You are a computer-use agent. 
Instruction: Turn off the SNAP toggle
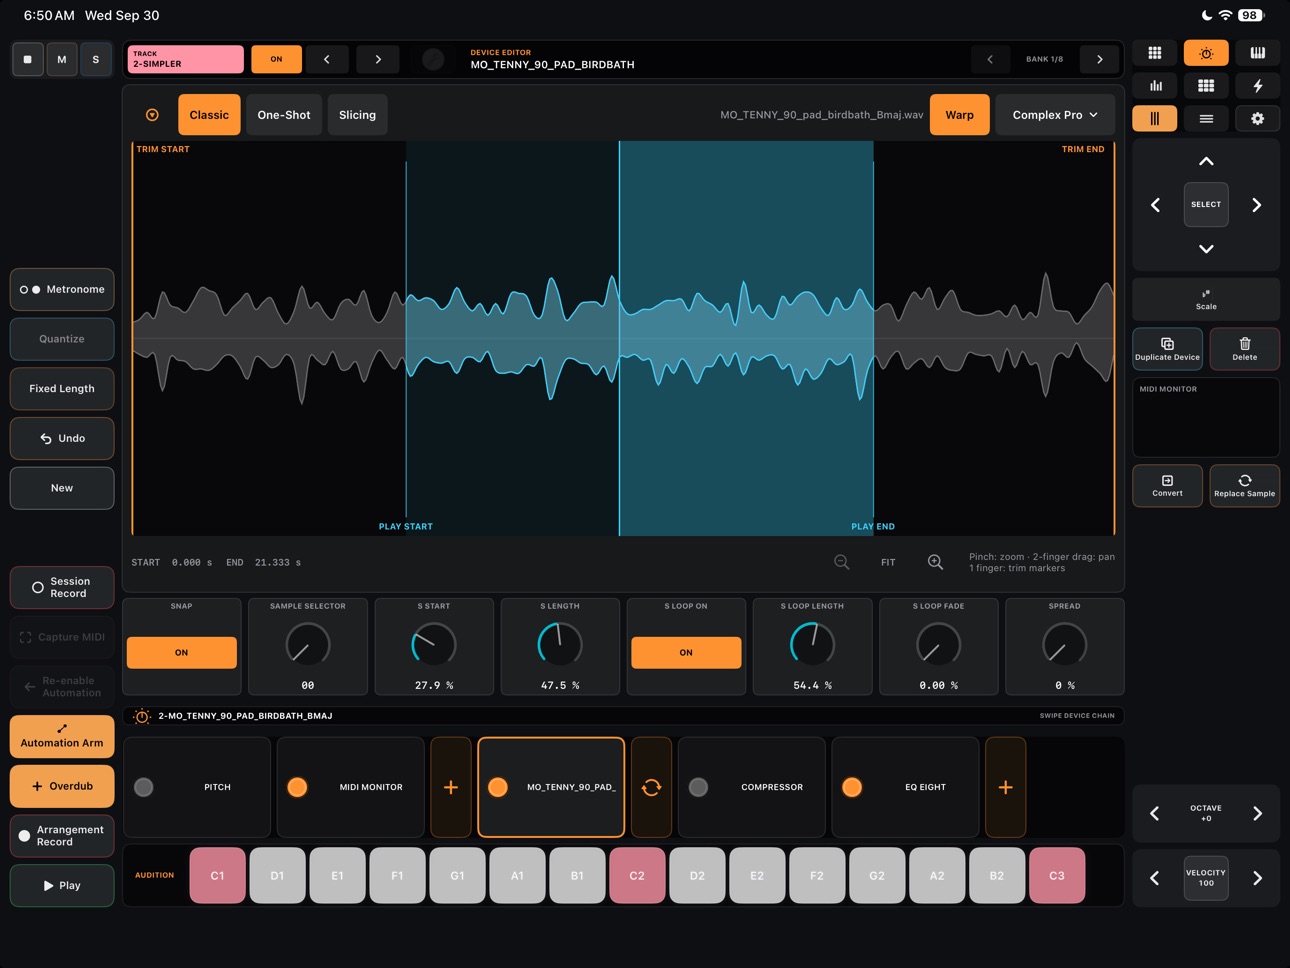181,652
